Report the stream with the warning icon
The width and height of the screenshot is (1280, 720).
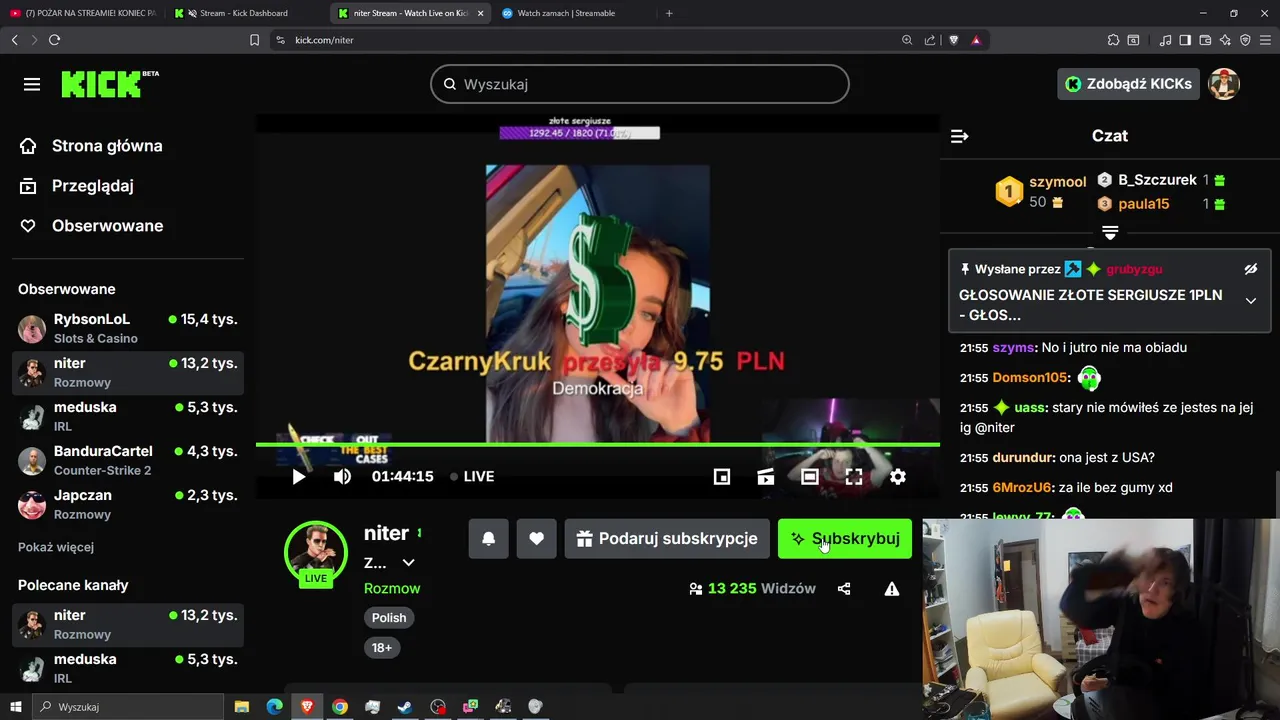coord(892,589)
